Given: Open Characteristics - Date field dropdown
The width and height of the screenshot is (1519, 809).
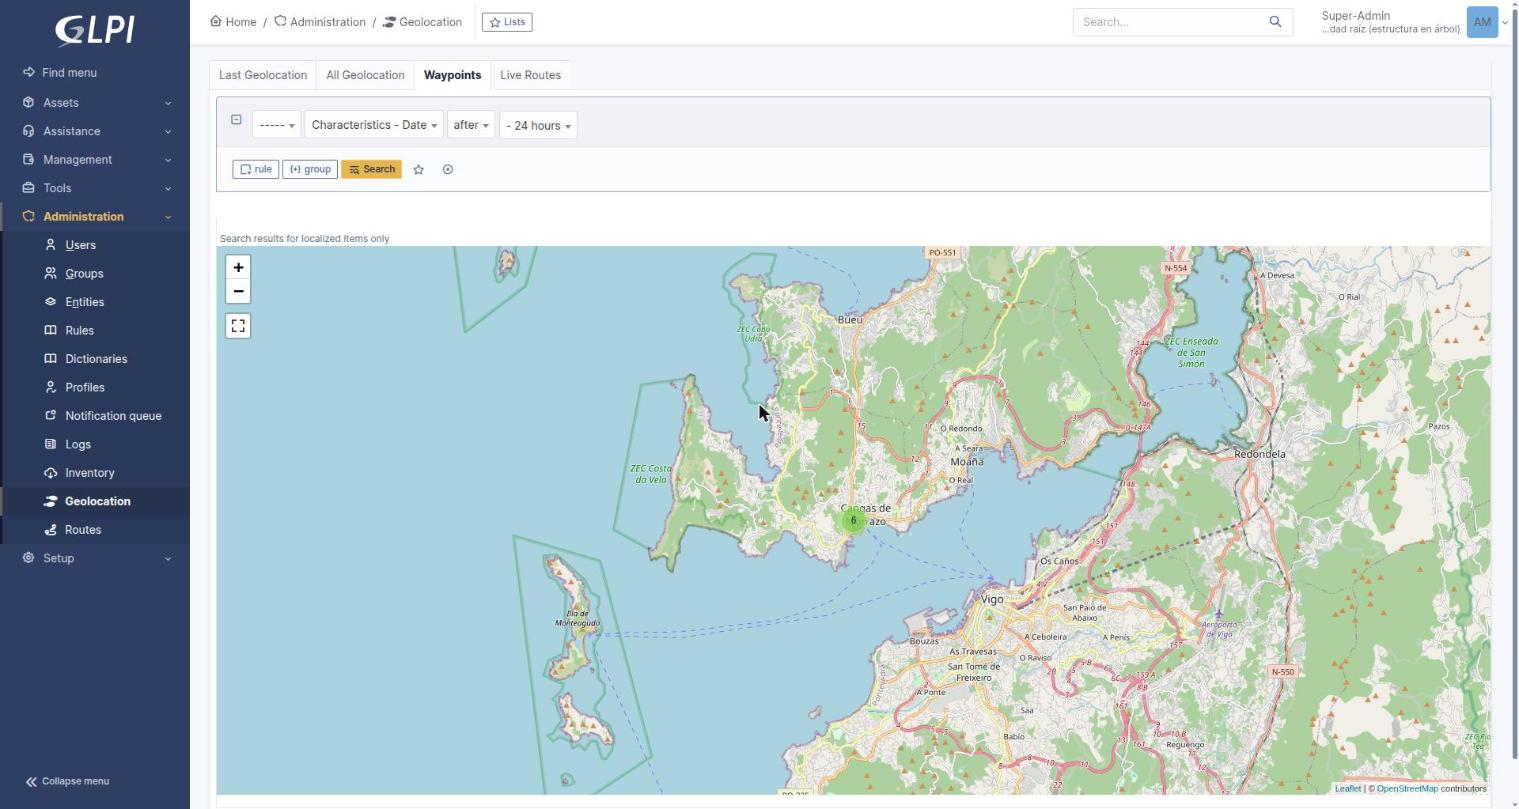Looking at the screenshot, I should coord(374,125).
